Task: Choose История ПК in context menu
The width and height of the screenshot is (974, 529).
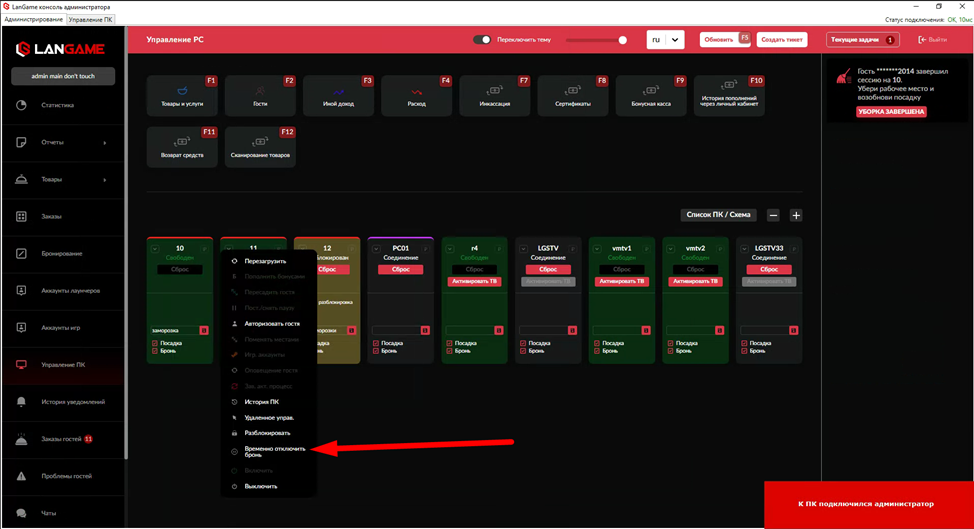Action: [260, 401]
